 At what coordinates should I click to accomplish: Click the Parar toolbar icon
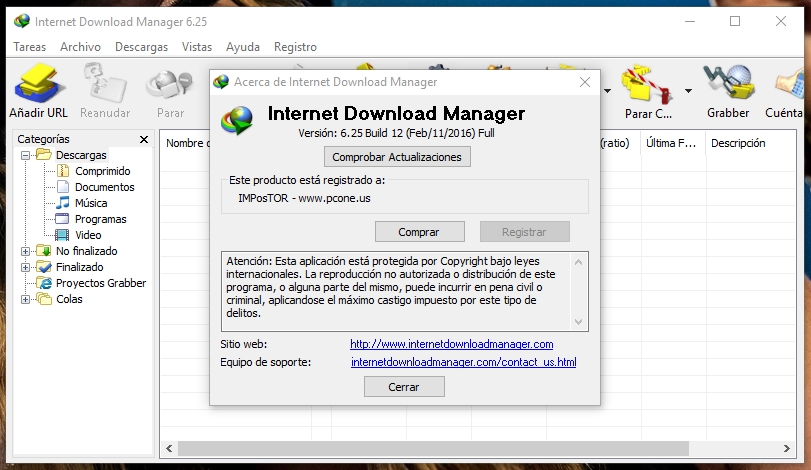click(x=170, y=85)
